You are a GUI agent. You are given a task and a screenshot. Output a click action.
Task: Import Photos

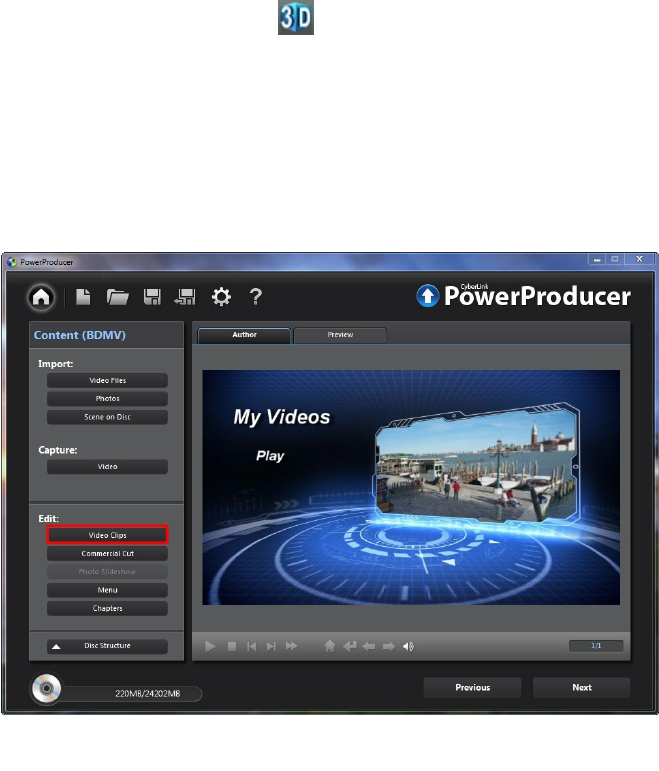107,399
